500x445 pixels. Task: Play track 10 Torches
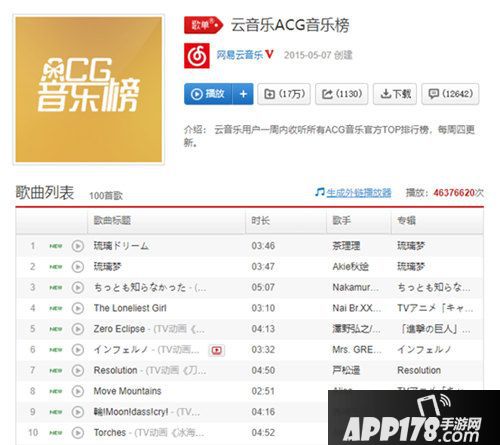point(78,433)
